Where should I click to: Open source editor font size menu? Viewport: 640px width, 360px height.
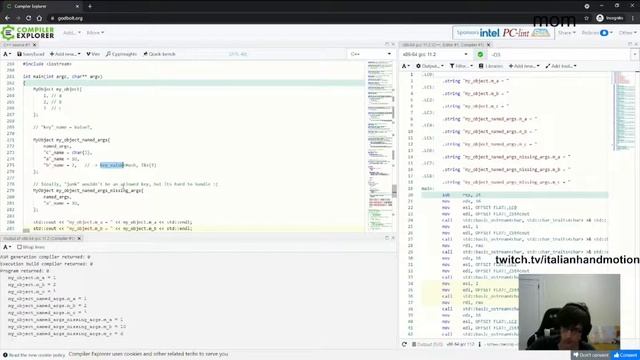(x=7, y=54)
